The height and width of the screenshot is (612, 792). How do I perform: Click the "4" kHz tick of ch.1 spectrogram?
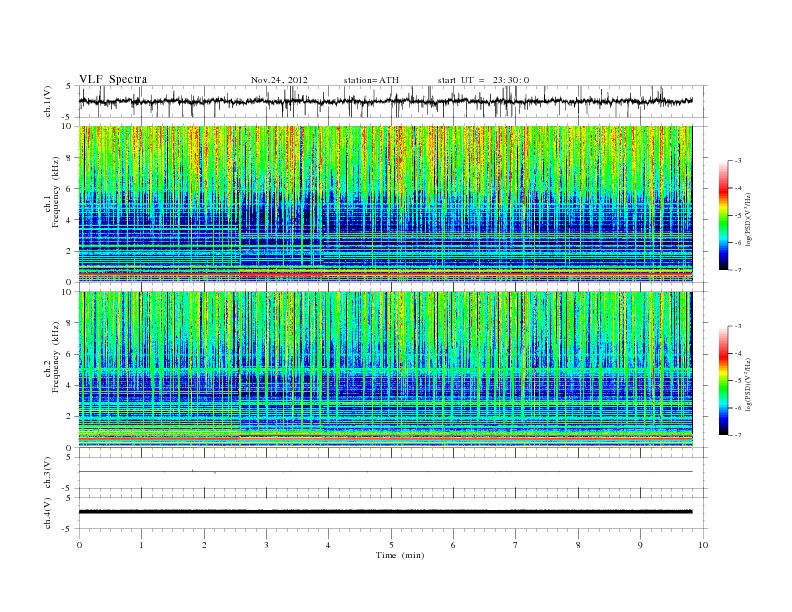(x=70, y=220)
